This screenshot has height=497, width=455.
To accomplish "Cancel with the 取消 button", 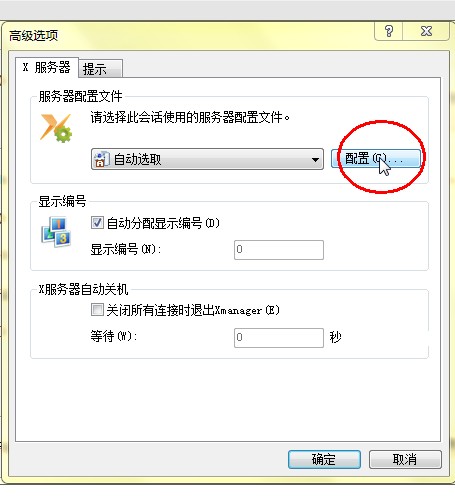I will click(405, 459).
